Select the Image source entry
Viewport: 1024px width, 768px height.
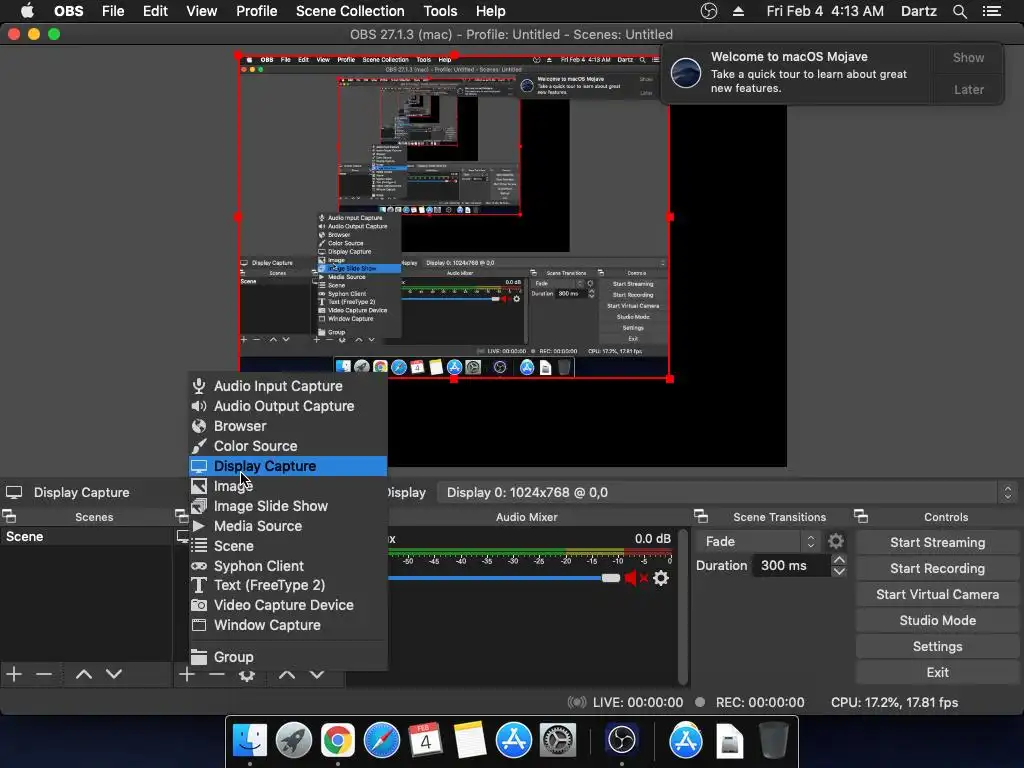coord(288,486)
